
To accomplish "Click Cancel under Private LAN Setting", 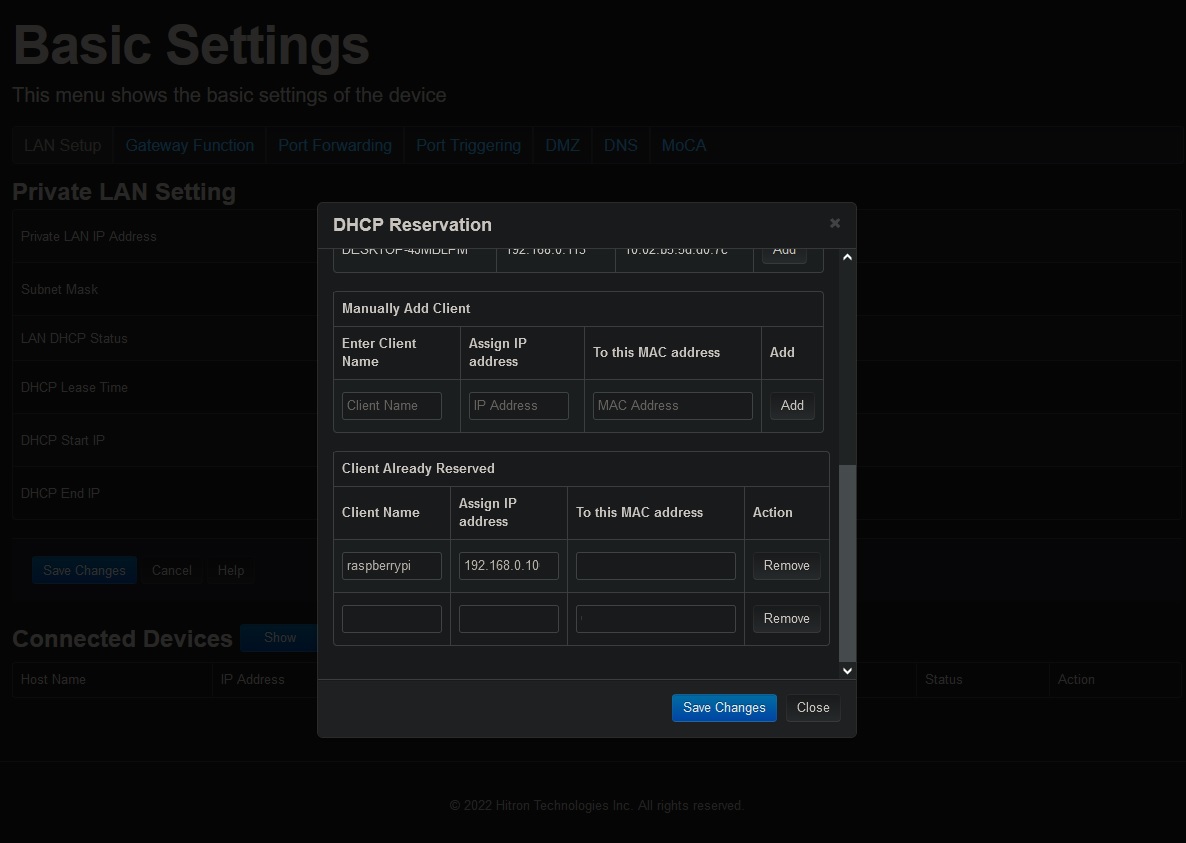I will (x=171, y=570).
